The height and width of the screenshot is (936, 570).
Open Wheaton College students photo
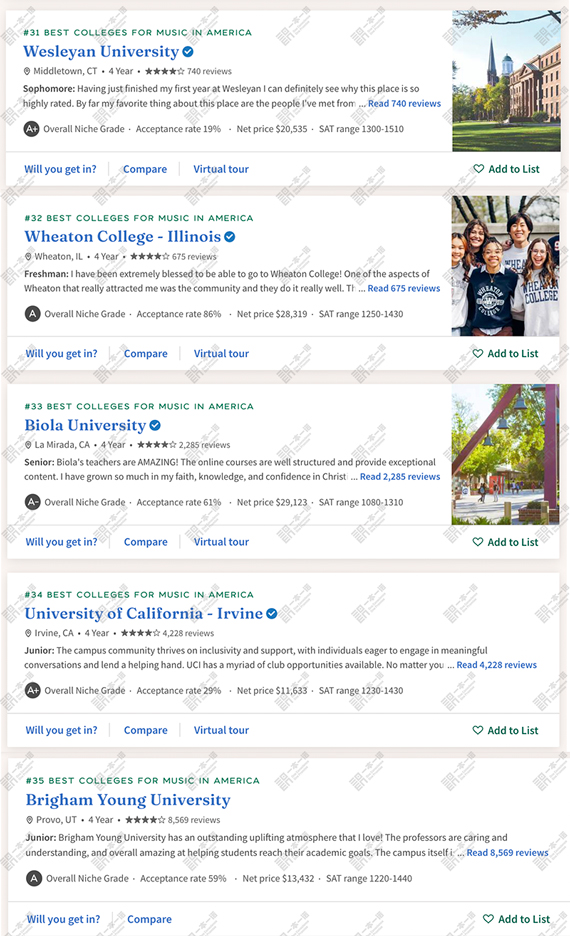(506, 266)
